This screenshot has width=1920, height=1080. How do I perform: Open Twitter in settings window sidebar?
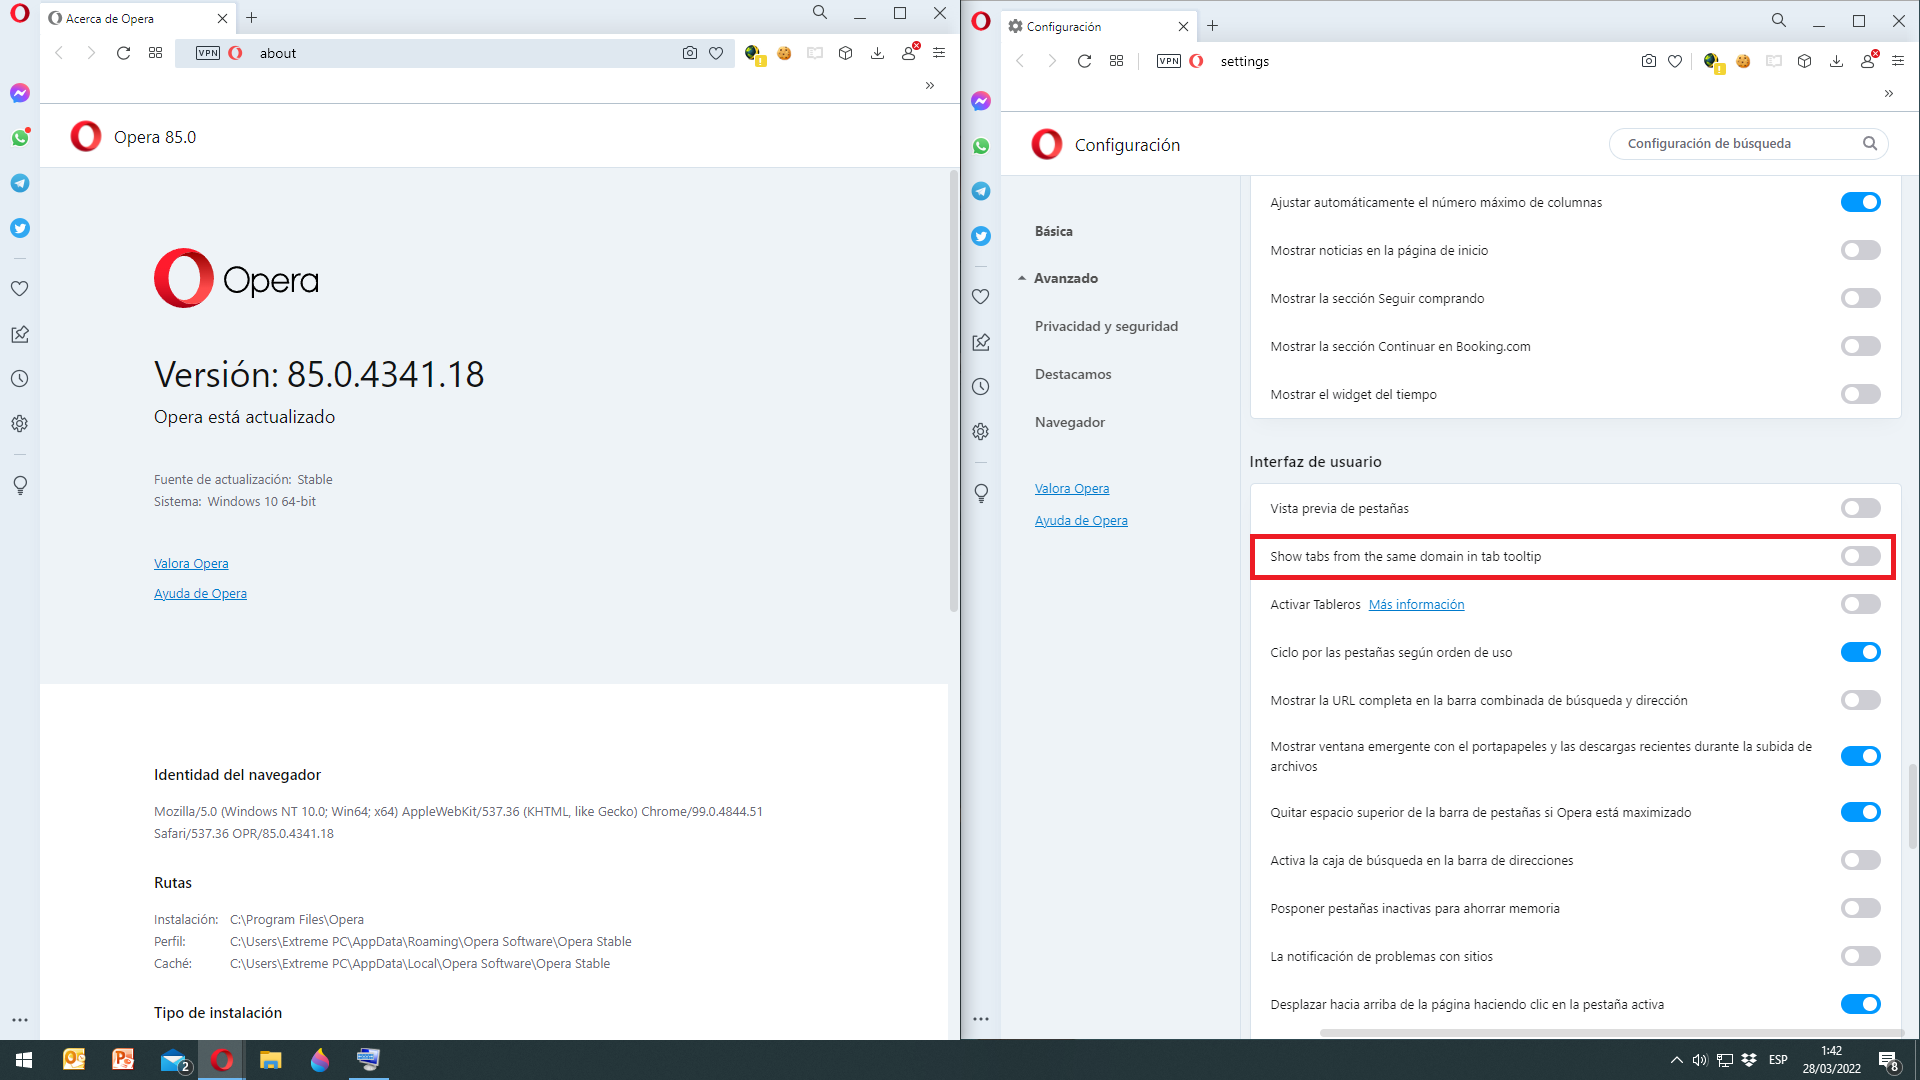(981, 236)
